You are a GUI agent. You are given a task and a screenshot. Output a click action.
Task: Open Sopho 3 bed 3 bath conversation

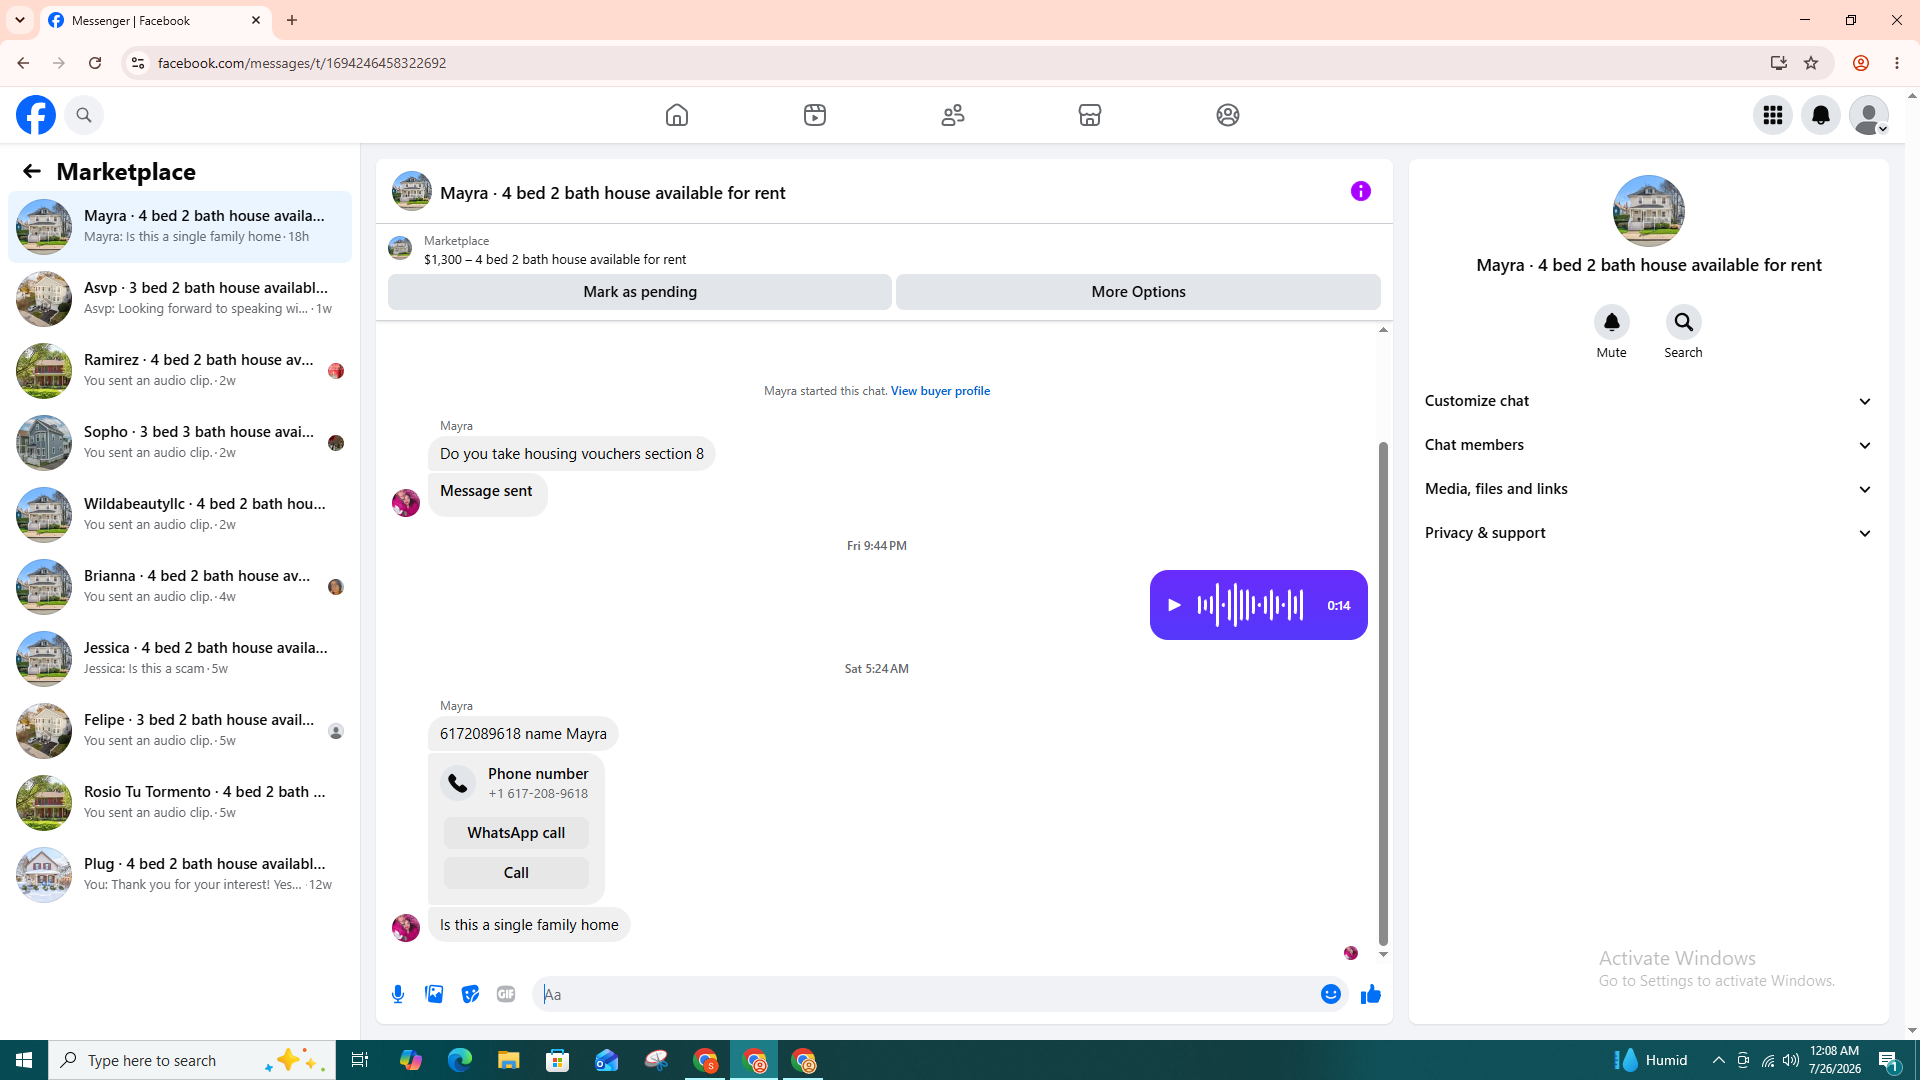(x=180, y=443)
